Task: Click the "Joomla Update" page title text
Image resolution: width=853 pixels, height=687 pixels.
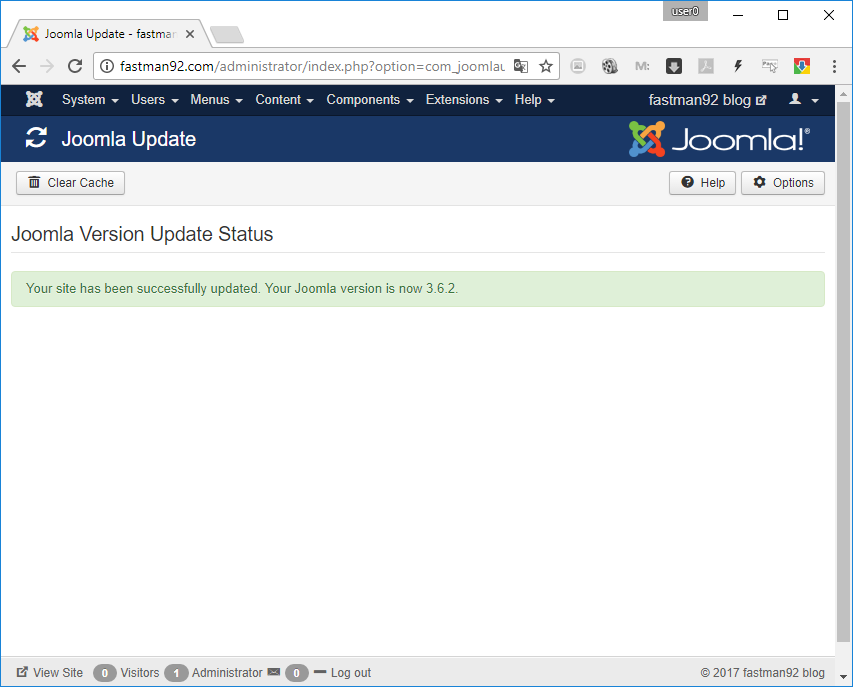Action: tap(128, 139)
